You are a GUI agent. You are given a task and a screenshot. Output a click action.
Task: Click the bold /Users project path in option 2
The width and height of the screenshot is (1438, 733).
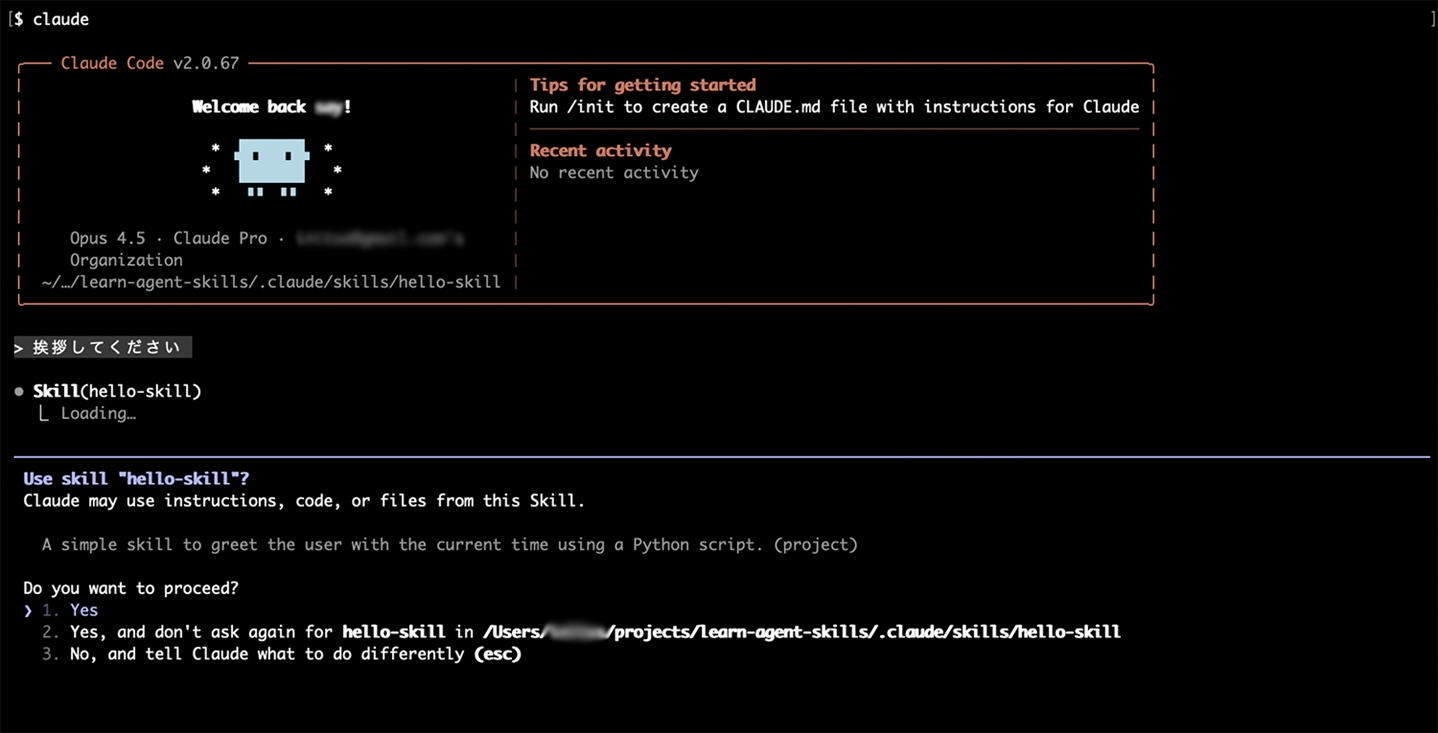(x=800, y=632)
